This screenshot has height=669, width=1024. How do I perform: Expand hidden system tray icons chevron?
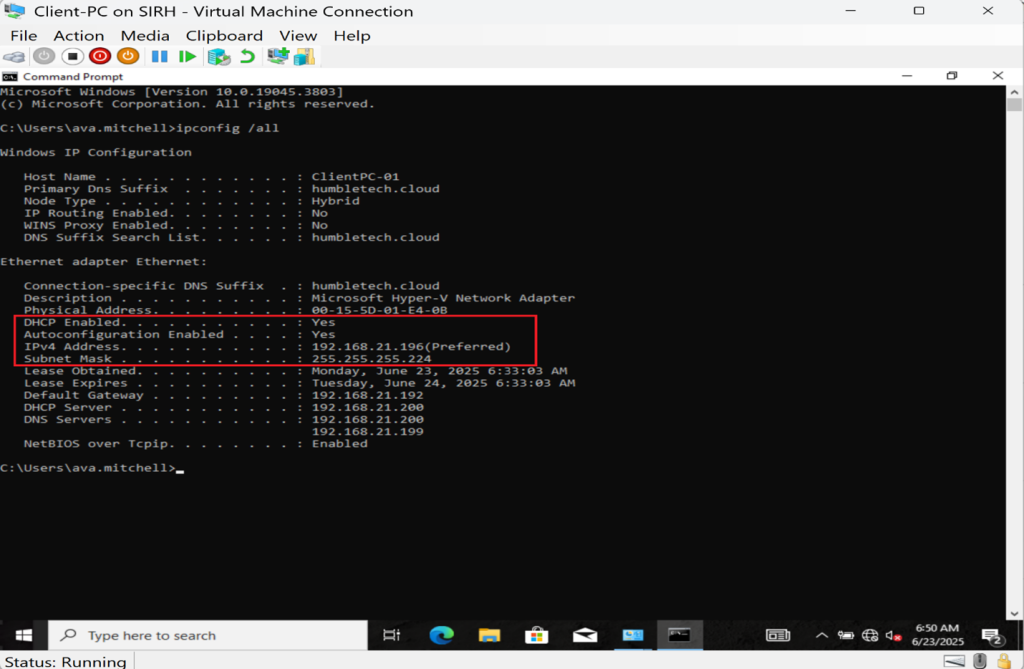[x=822, y=636]
